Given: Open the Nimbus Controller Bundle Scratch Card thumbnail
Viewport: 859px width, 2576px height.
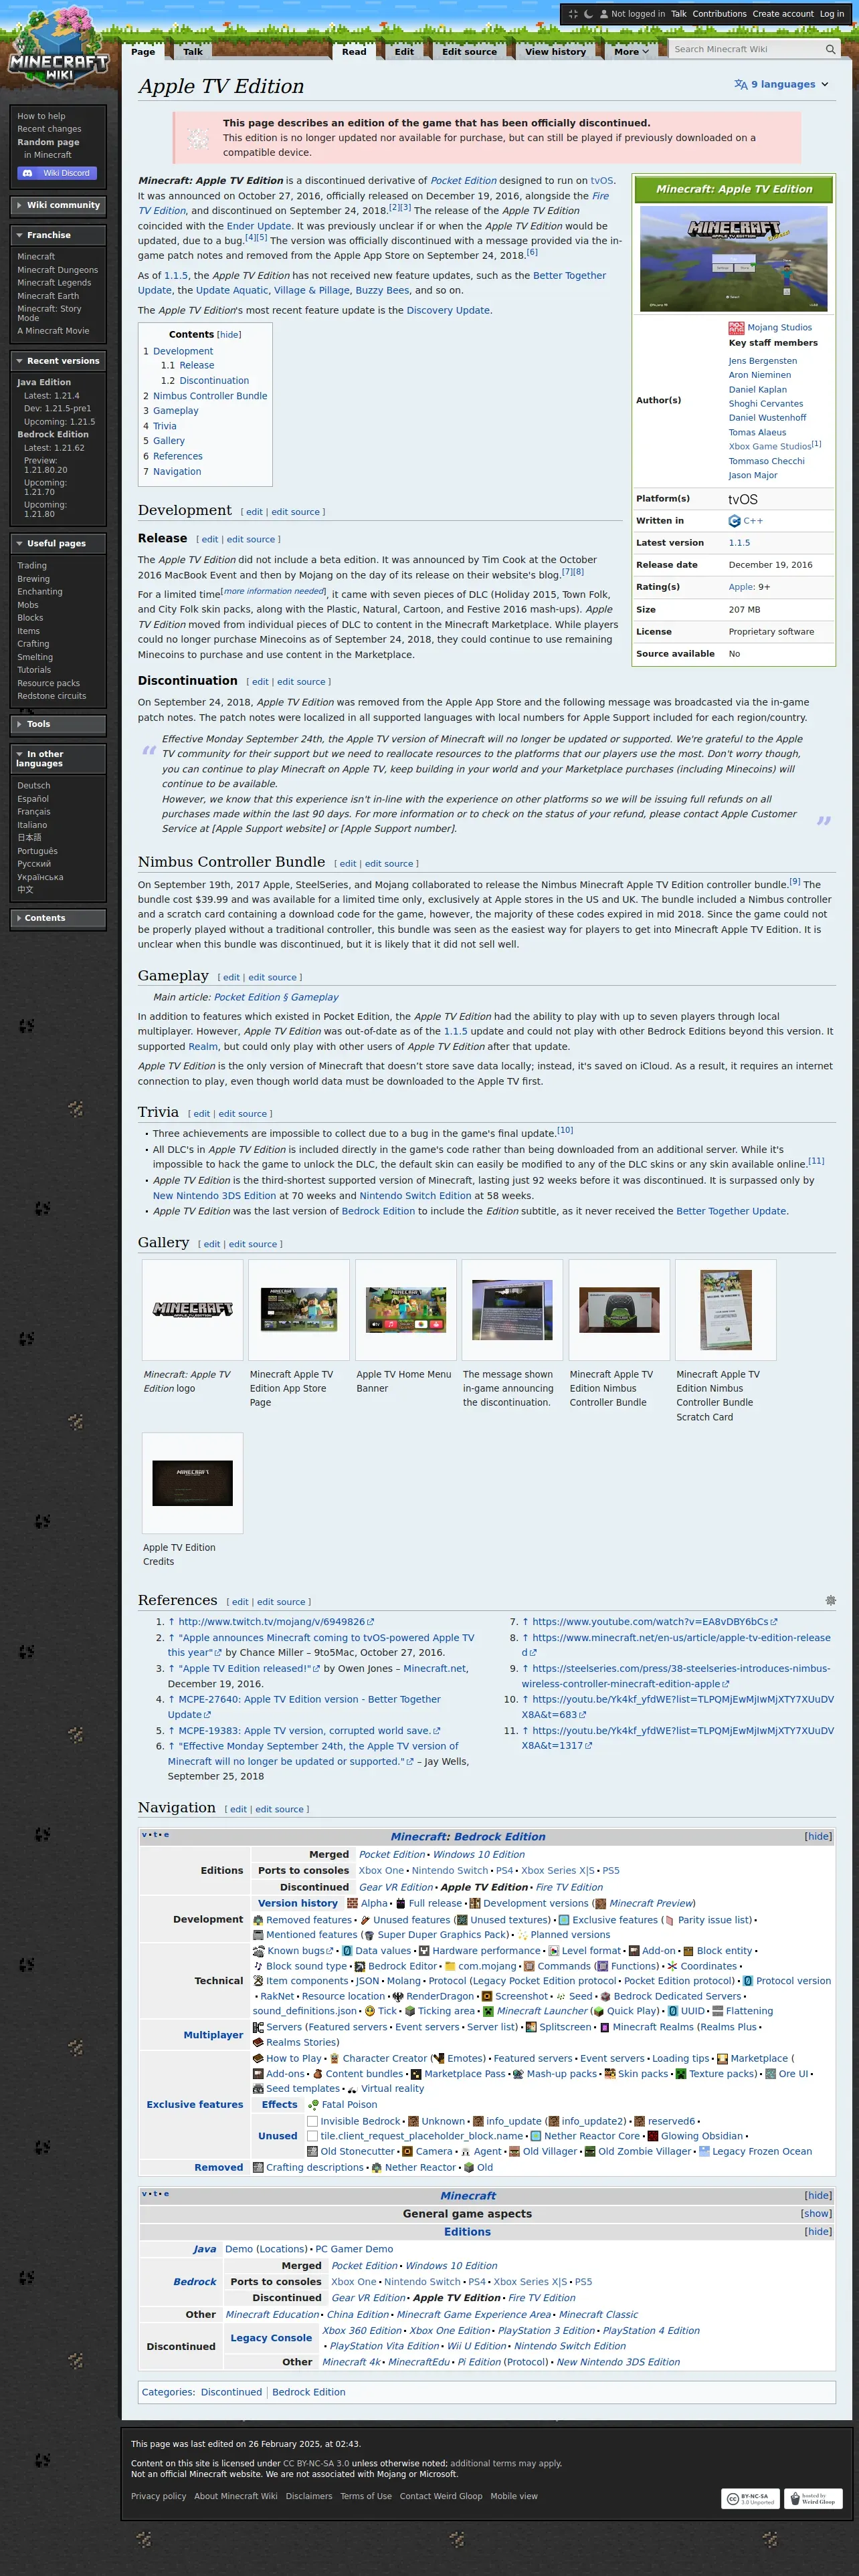Looking at the screenshot, I should [726, 1310].
